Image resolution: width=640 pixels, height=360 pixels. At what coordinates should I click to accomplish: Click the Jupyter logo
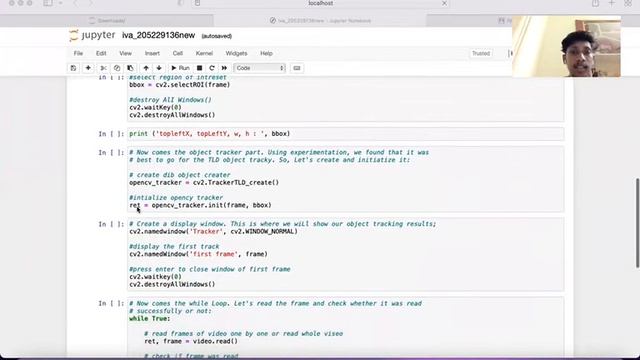92,36
